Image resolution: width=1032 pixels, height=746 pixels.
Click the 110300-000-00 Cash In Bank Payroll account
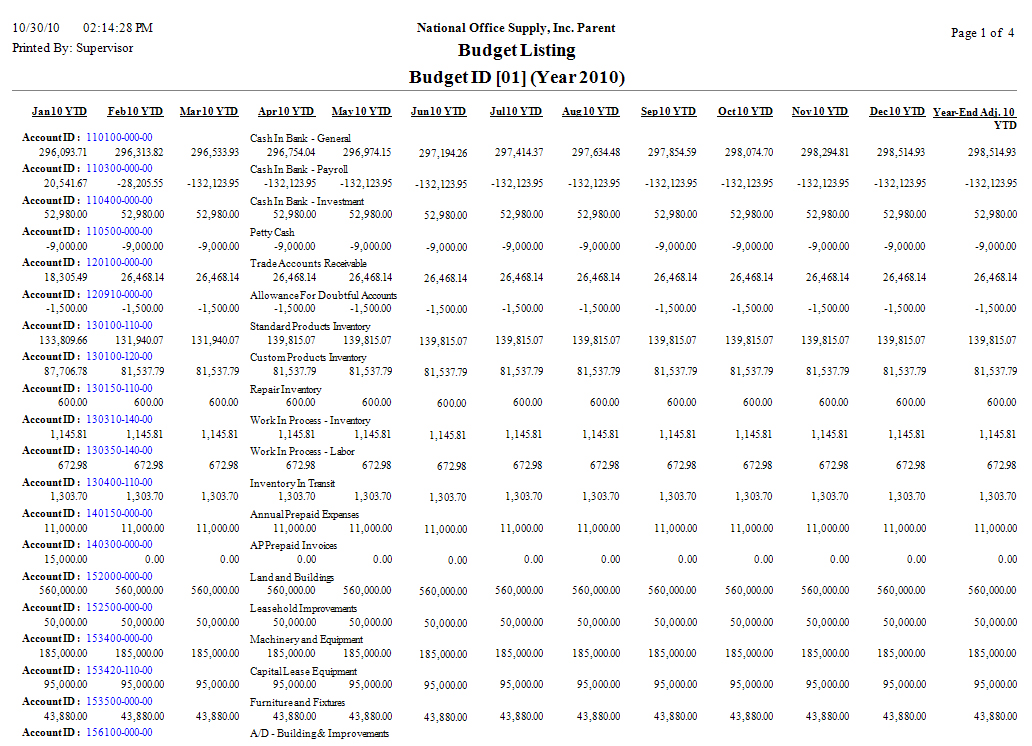[x=119, y=169]
